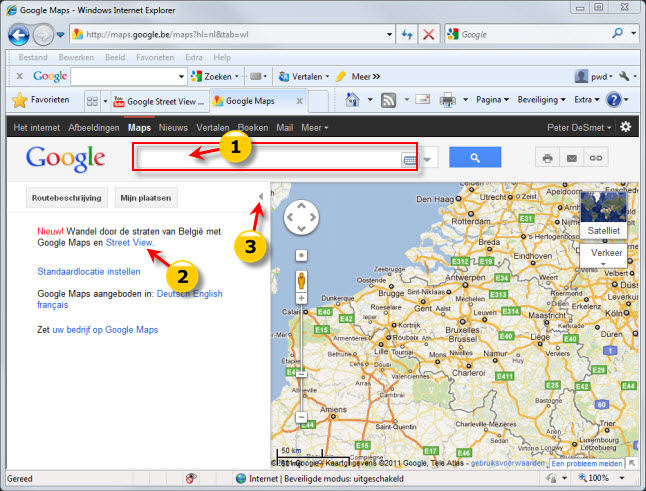Click the Google Toolbar search field
This screenshot has width=646, height=491.
tap(124, 77)
